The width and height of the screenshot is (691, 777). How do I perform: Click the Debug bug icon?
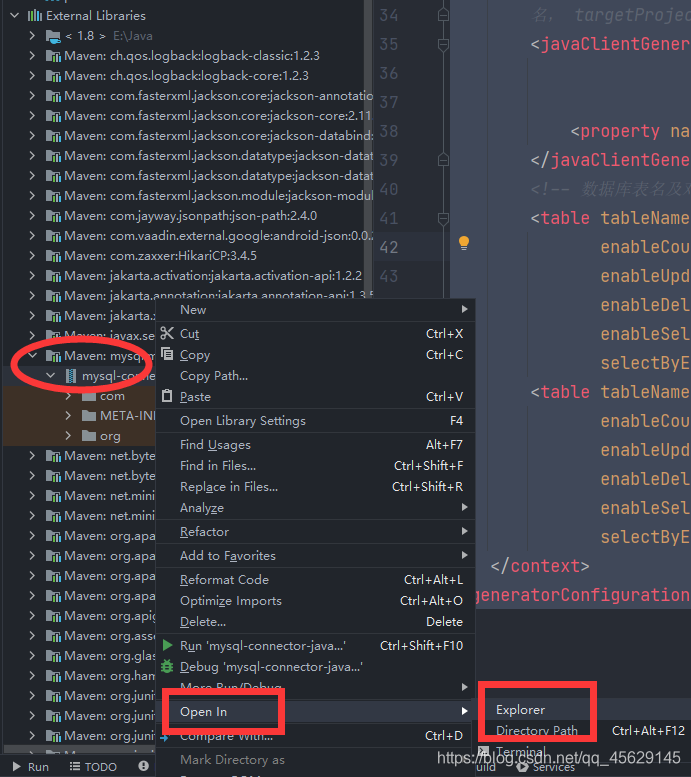(x=167, y=666)
